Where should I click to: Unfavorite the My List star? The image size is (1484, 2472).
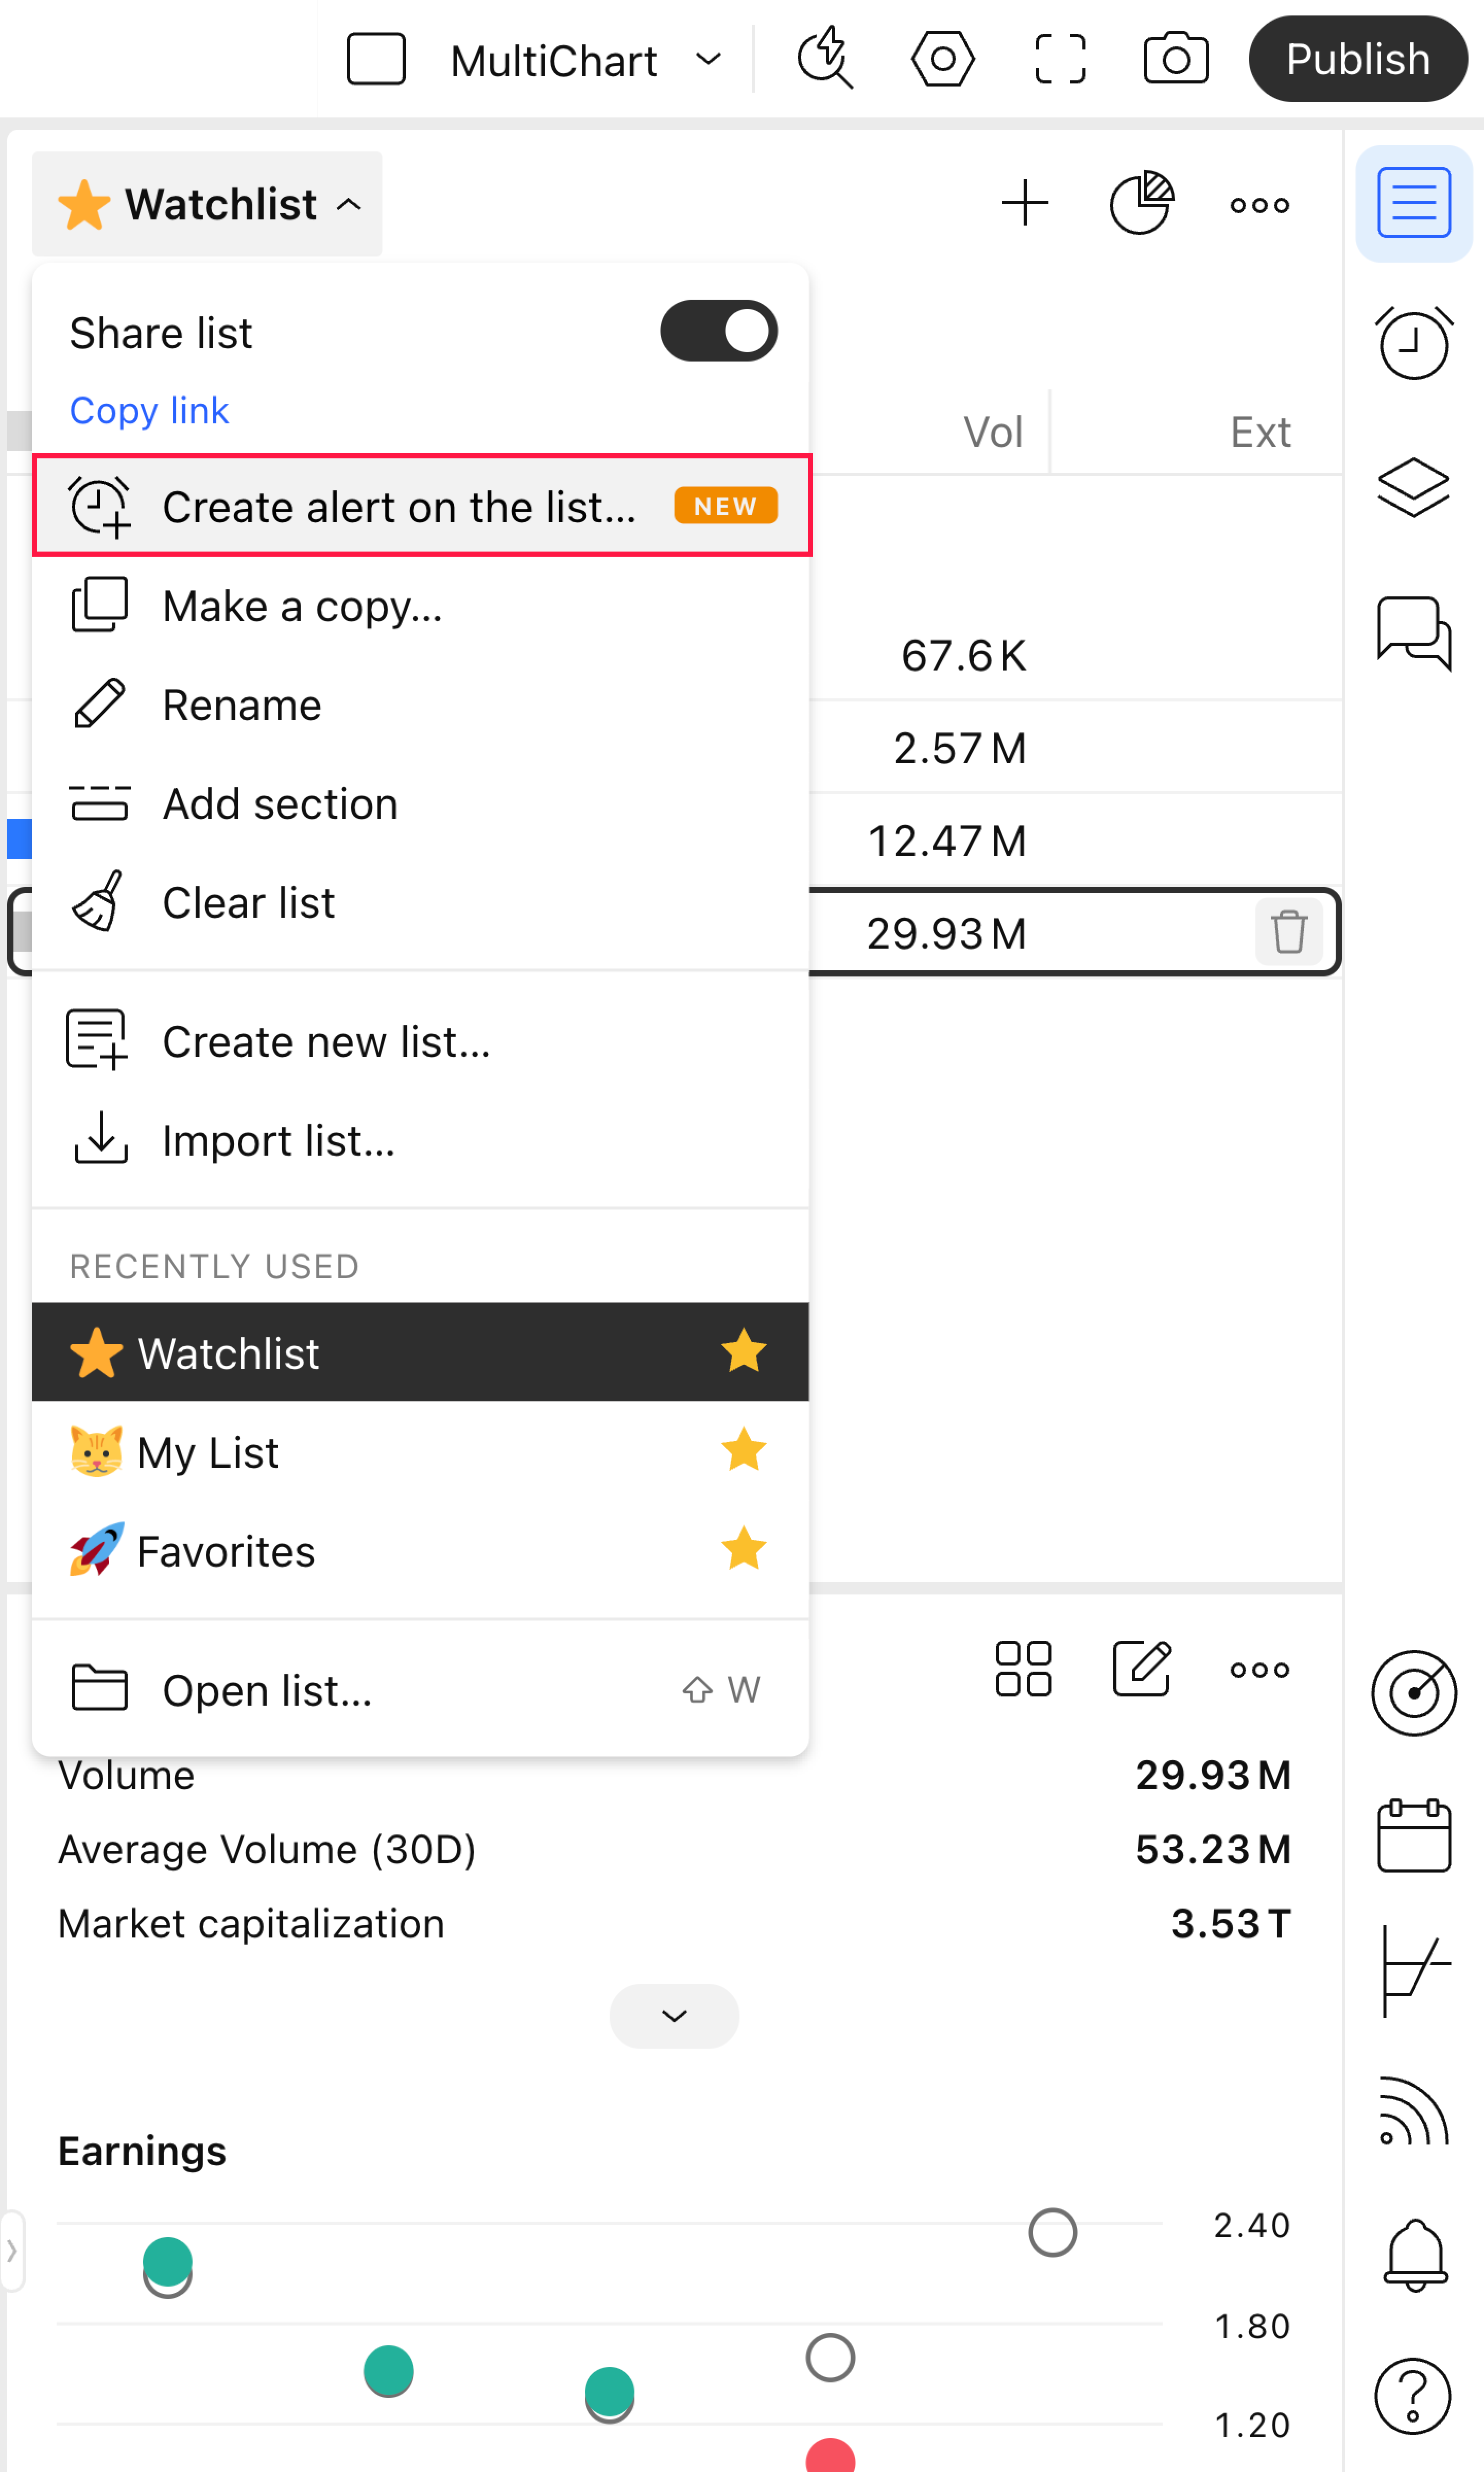pos(743,1451)
